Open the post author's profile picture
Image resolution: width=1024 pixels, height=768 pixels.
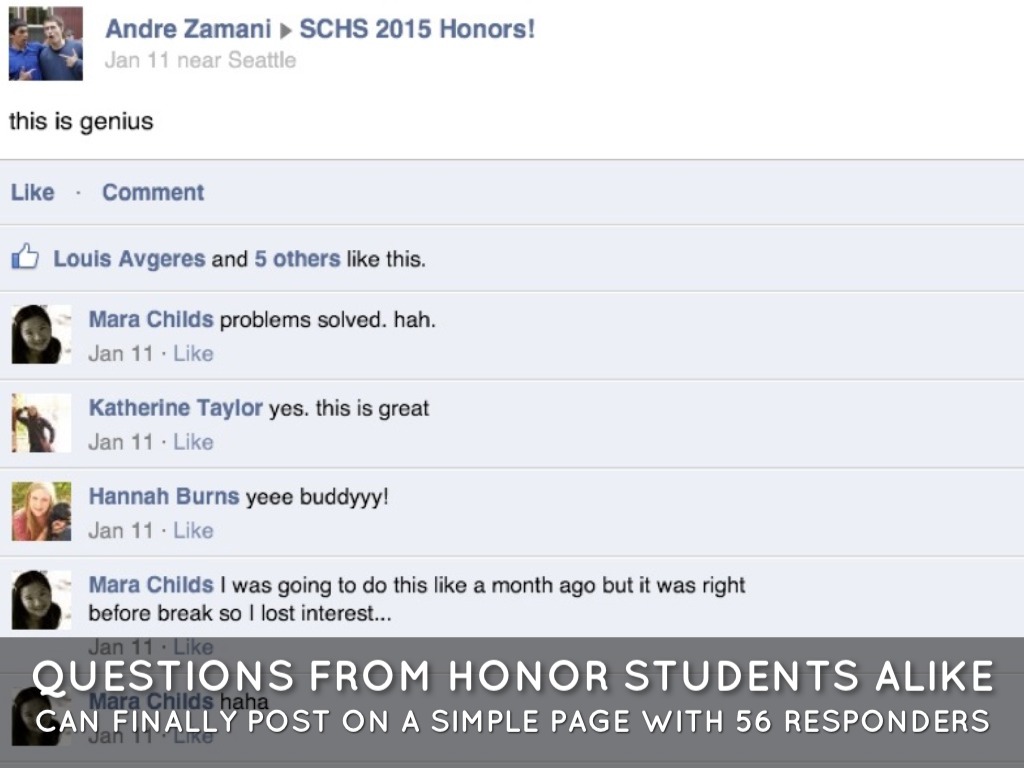[46, 44]
